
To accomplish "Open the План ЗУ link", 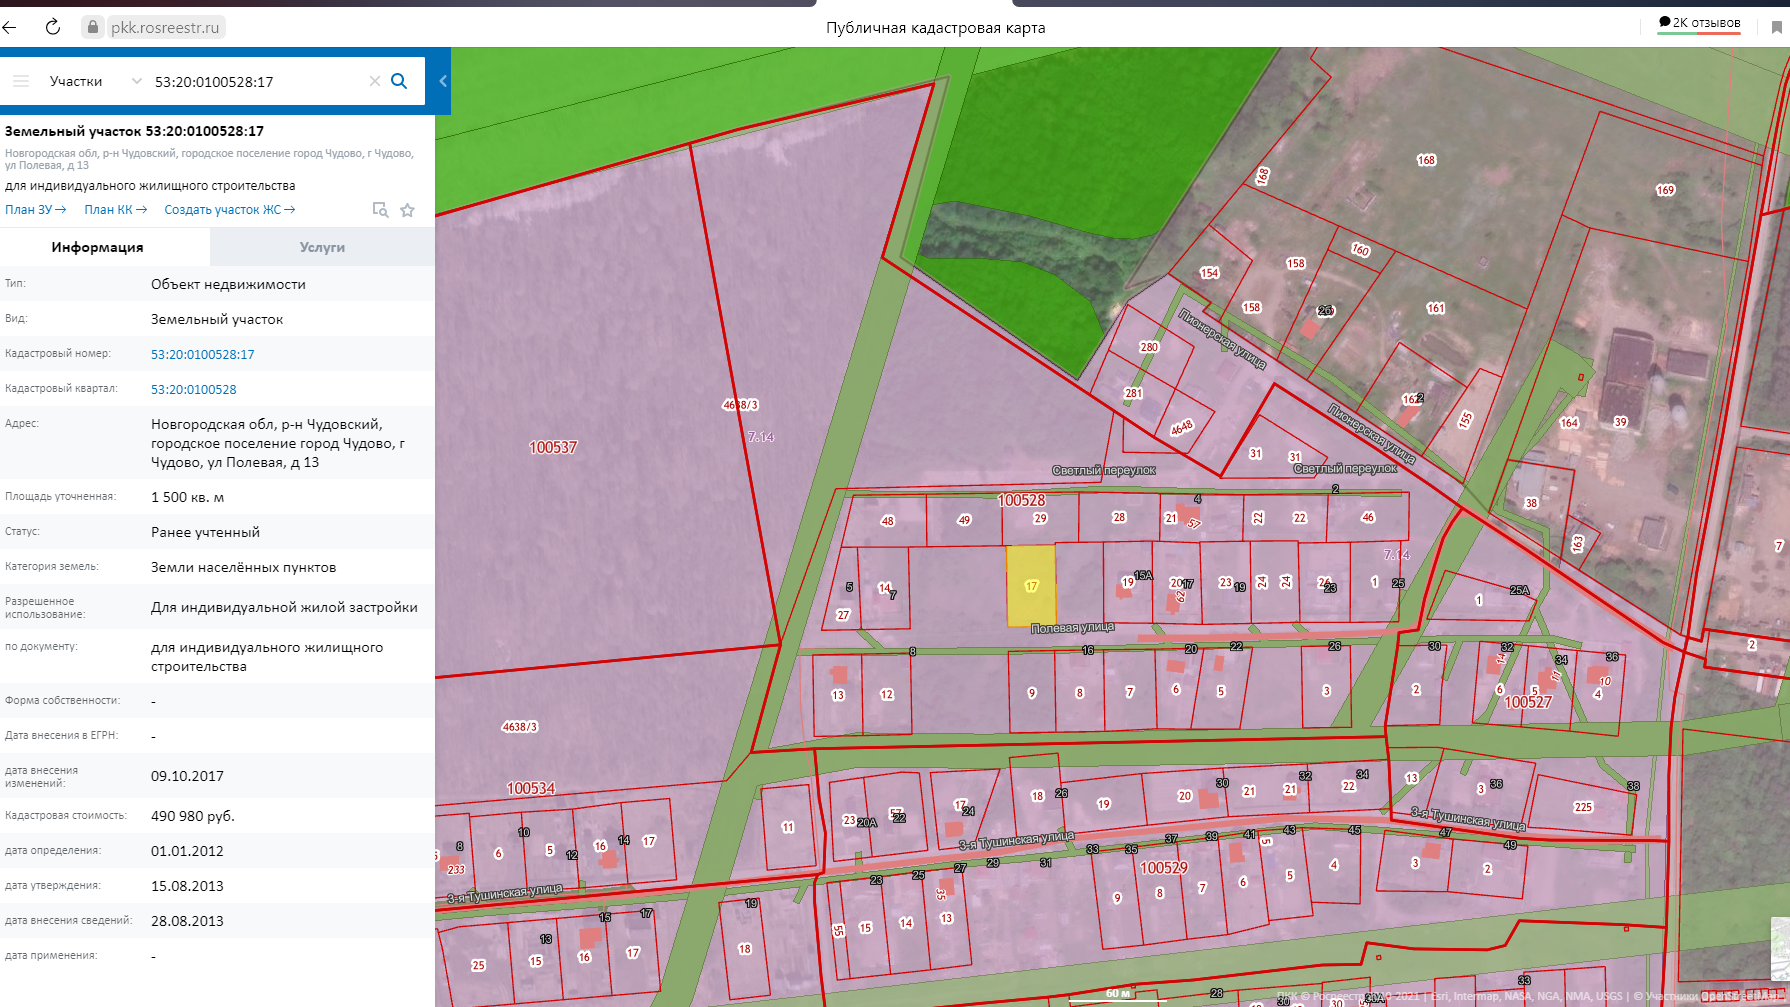I will point(35,210).
